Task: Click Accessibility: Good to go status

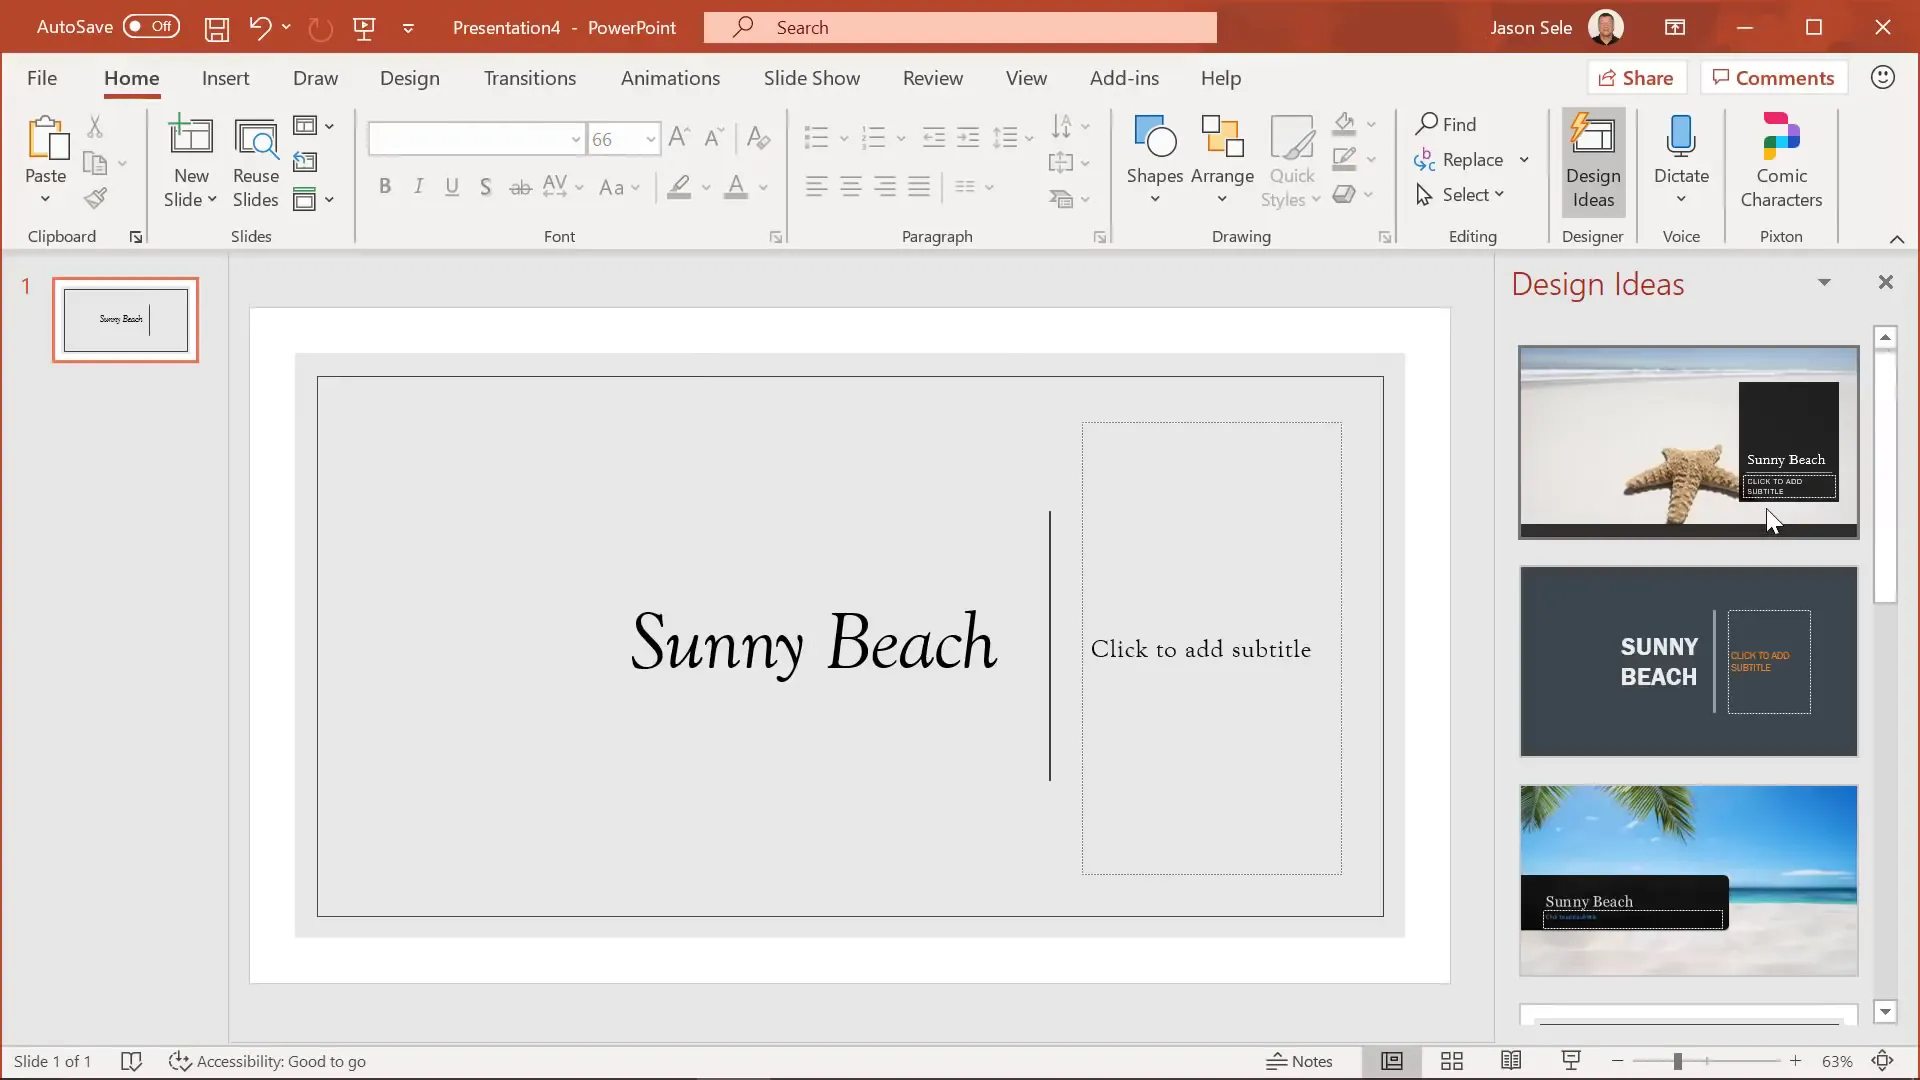Action: click(267, 1061)
